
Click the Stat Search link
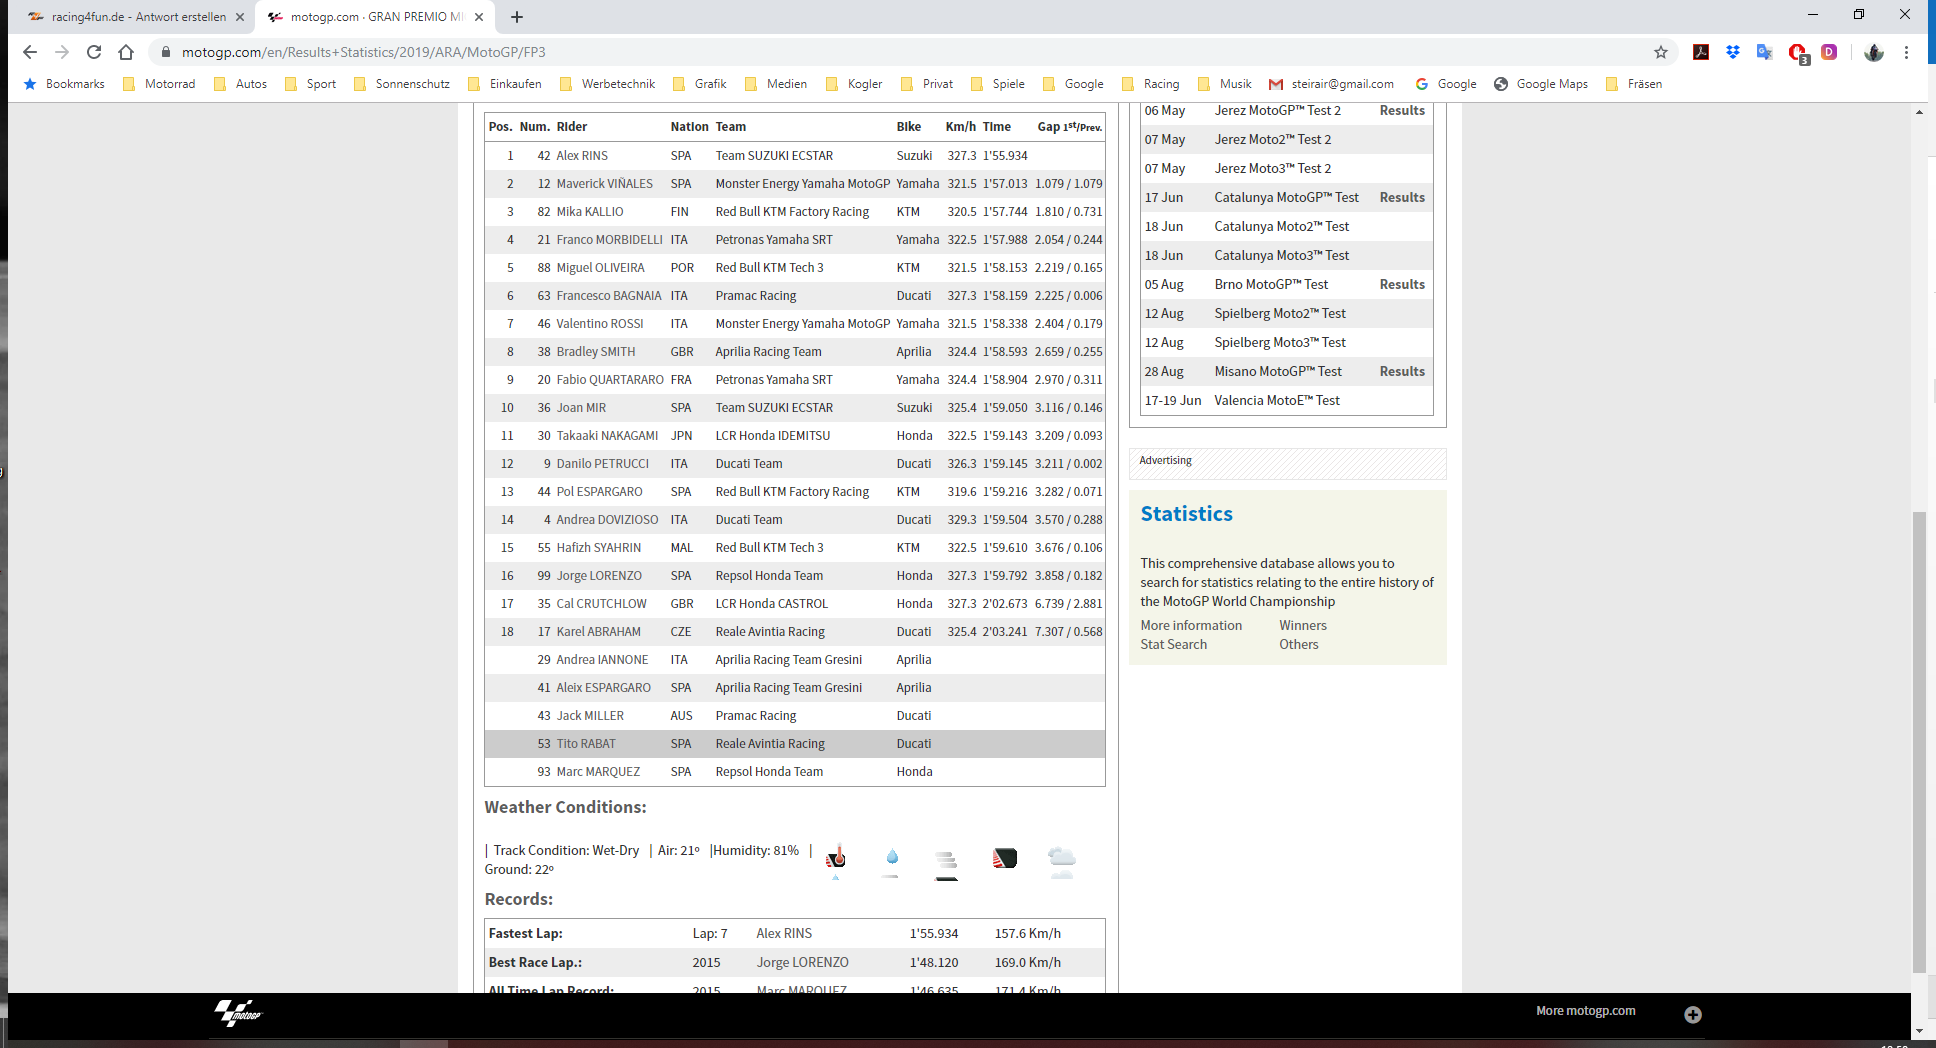coord(1173,644)
